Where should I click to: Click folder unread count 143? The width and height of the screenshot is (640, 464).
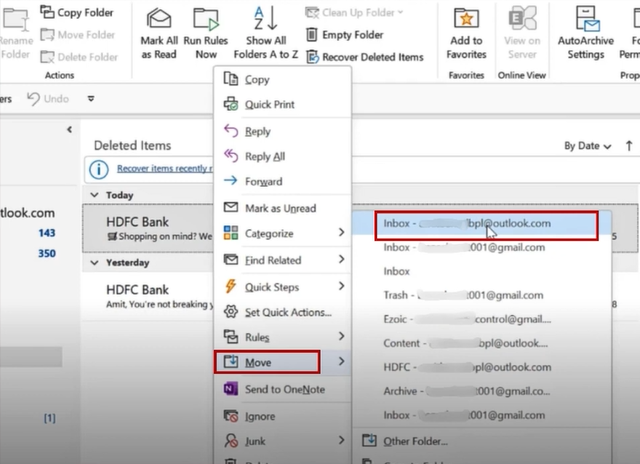click(x=47, y=233)
